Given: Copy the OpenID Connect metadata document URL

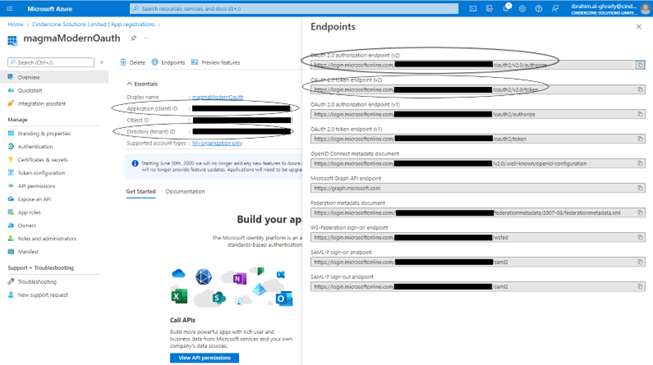Looking at the screenshot, I should pos(640,163).
